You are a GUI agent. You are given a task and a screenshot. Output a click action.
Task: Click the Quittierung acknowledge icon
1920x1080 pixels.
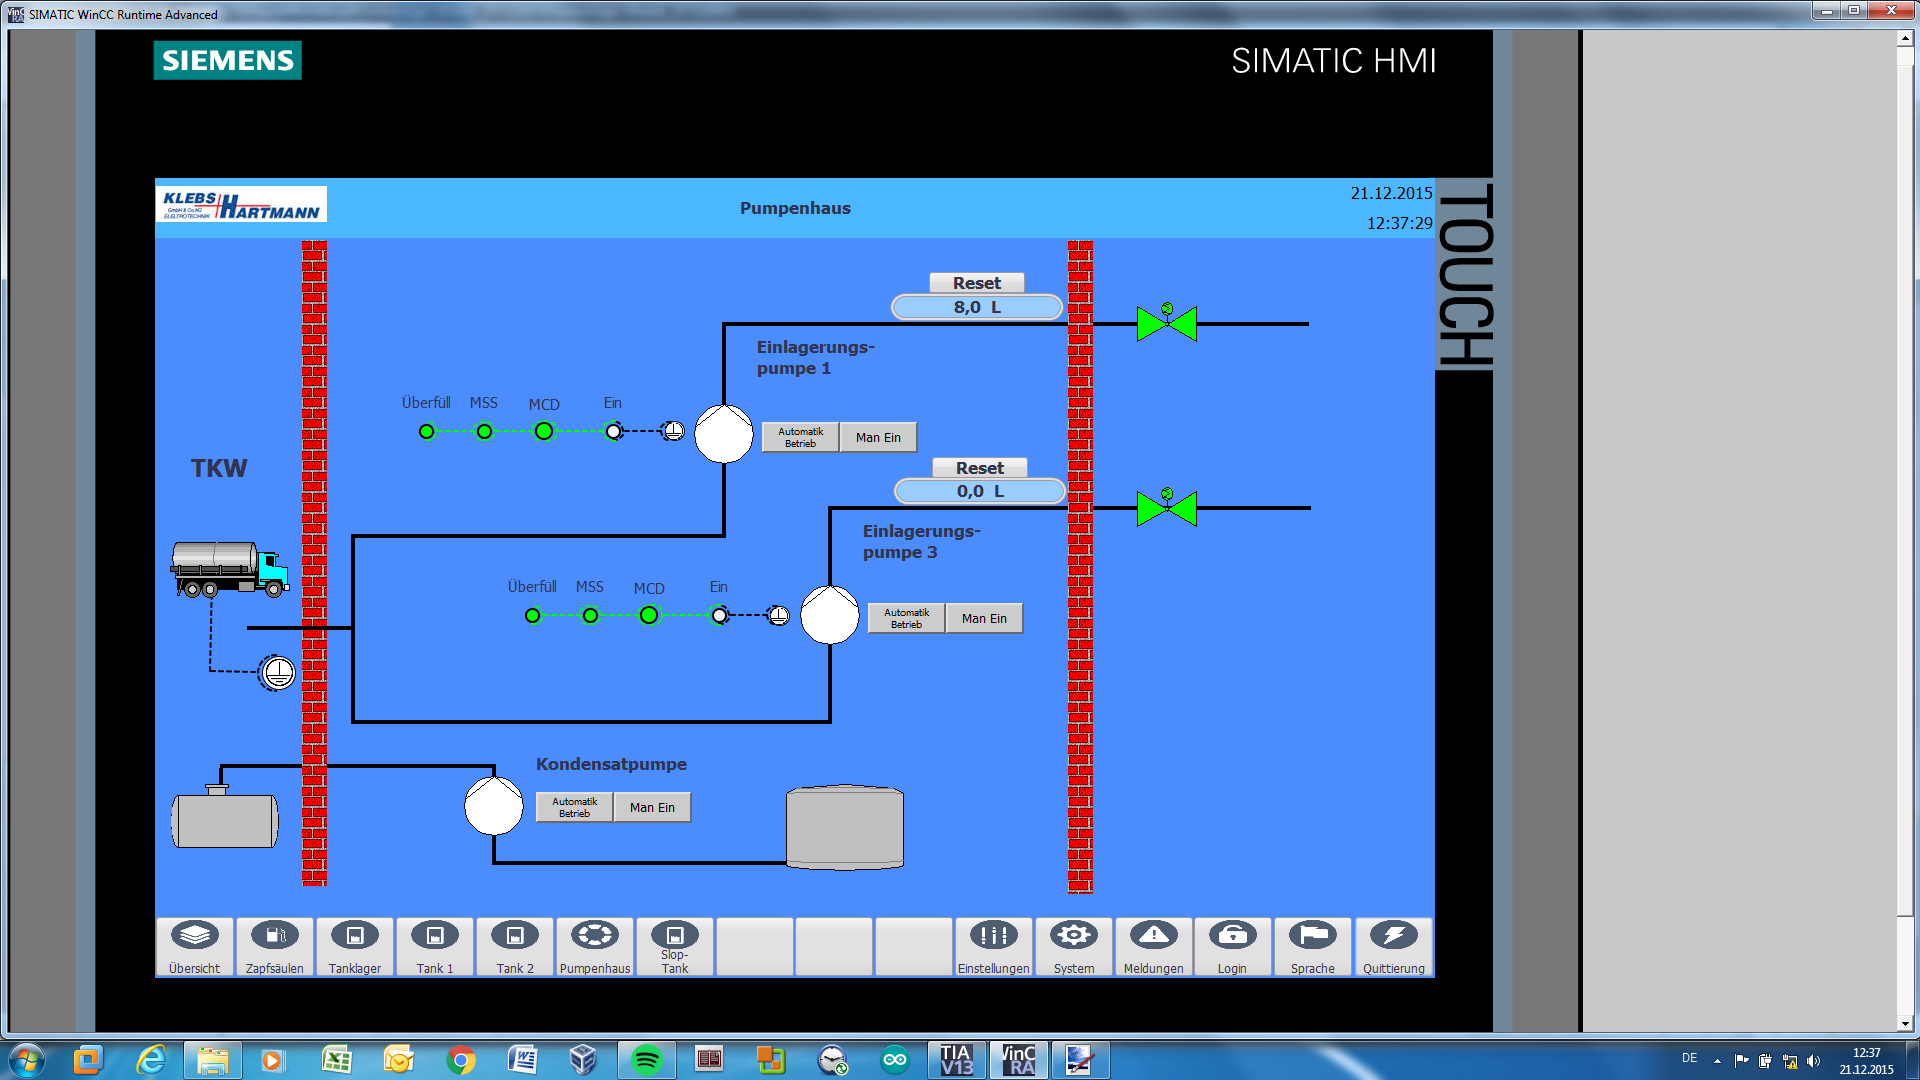point(1393,946)
